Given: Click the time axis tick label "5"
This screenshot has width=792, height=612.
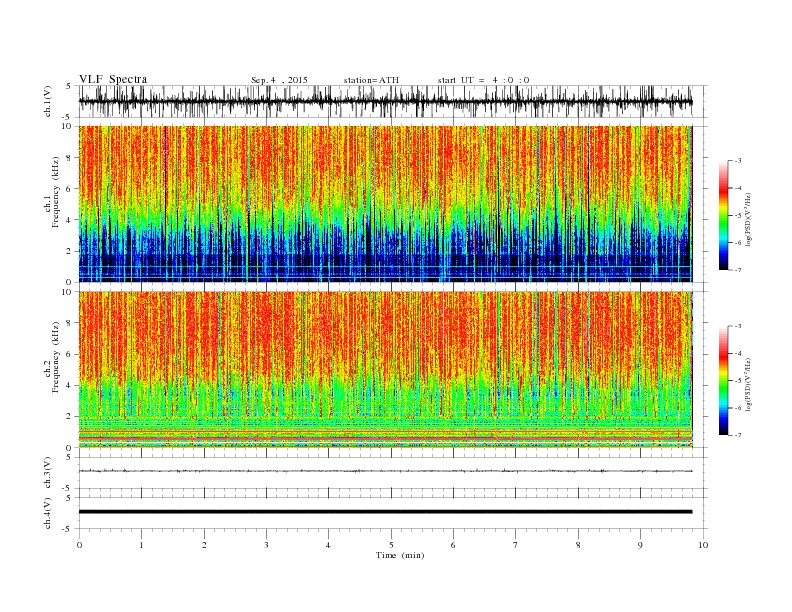Looking at the screenshot, I should point(391,545).
